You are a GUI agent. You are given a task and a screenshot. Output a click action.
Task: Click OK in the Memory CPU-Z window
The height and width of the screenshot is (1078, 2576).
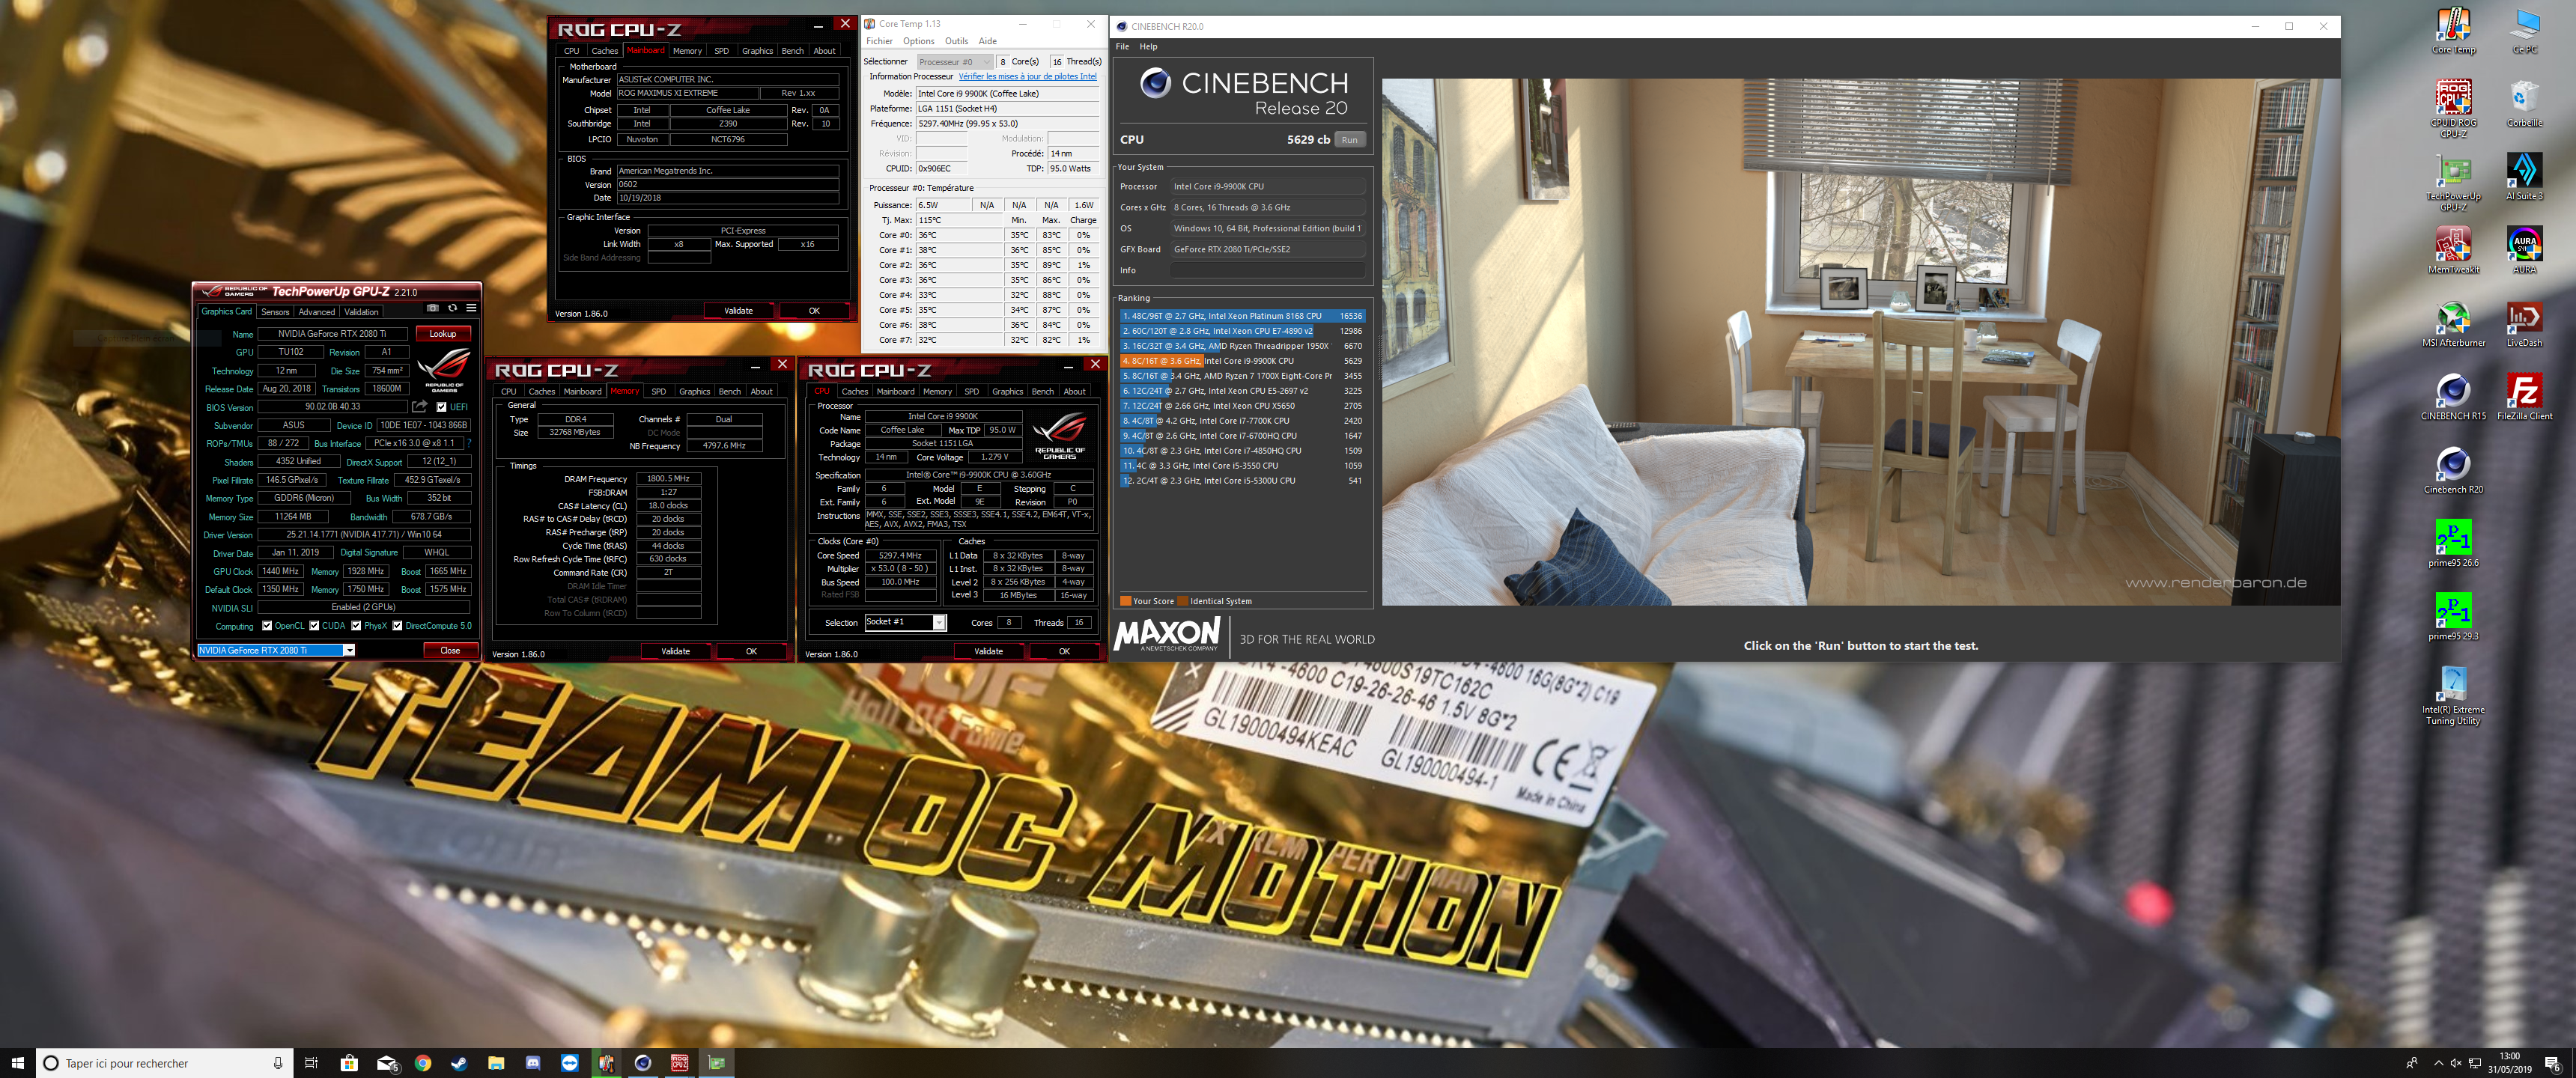pos(751,651)
